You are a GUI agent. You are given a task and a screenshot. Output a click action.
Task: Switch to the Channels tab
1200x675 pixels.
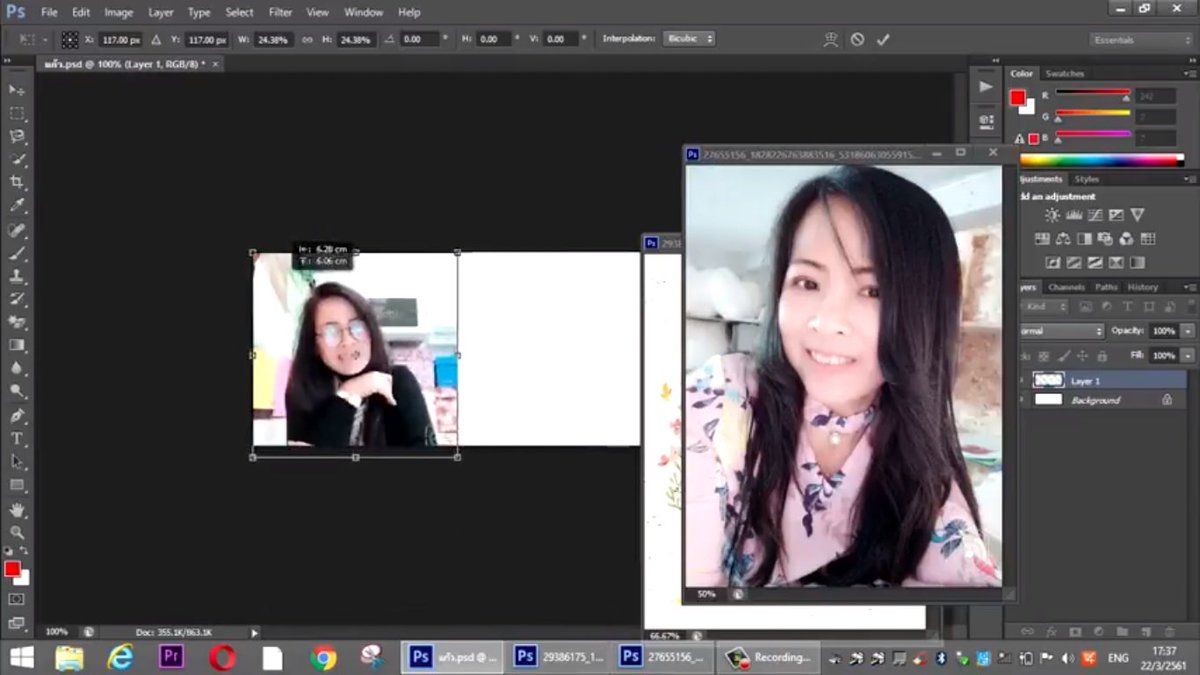point(1066,287)
